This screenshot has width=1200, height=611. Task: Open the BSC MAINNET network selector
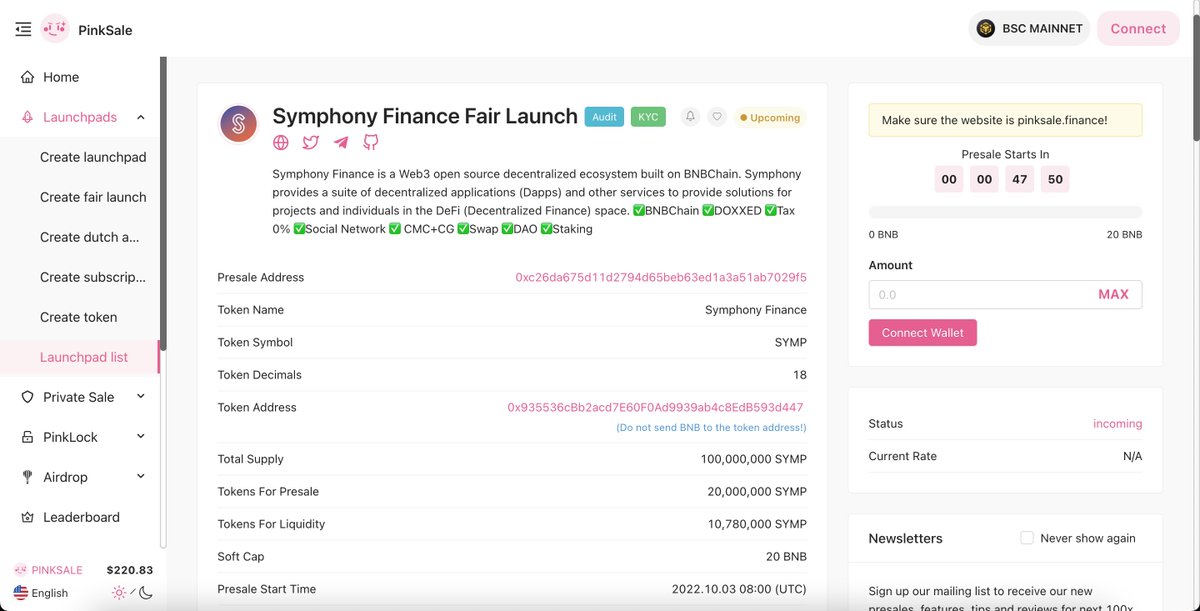pyautogui.click(x=1029, y=29)
